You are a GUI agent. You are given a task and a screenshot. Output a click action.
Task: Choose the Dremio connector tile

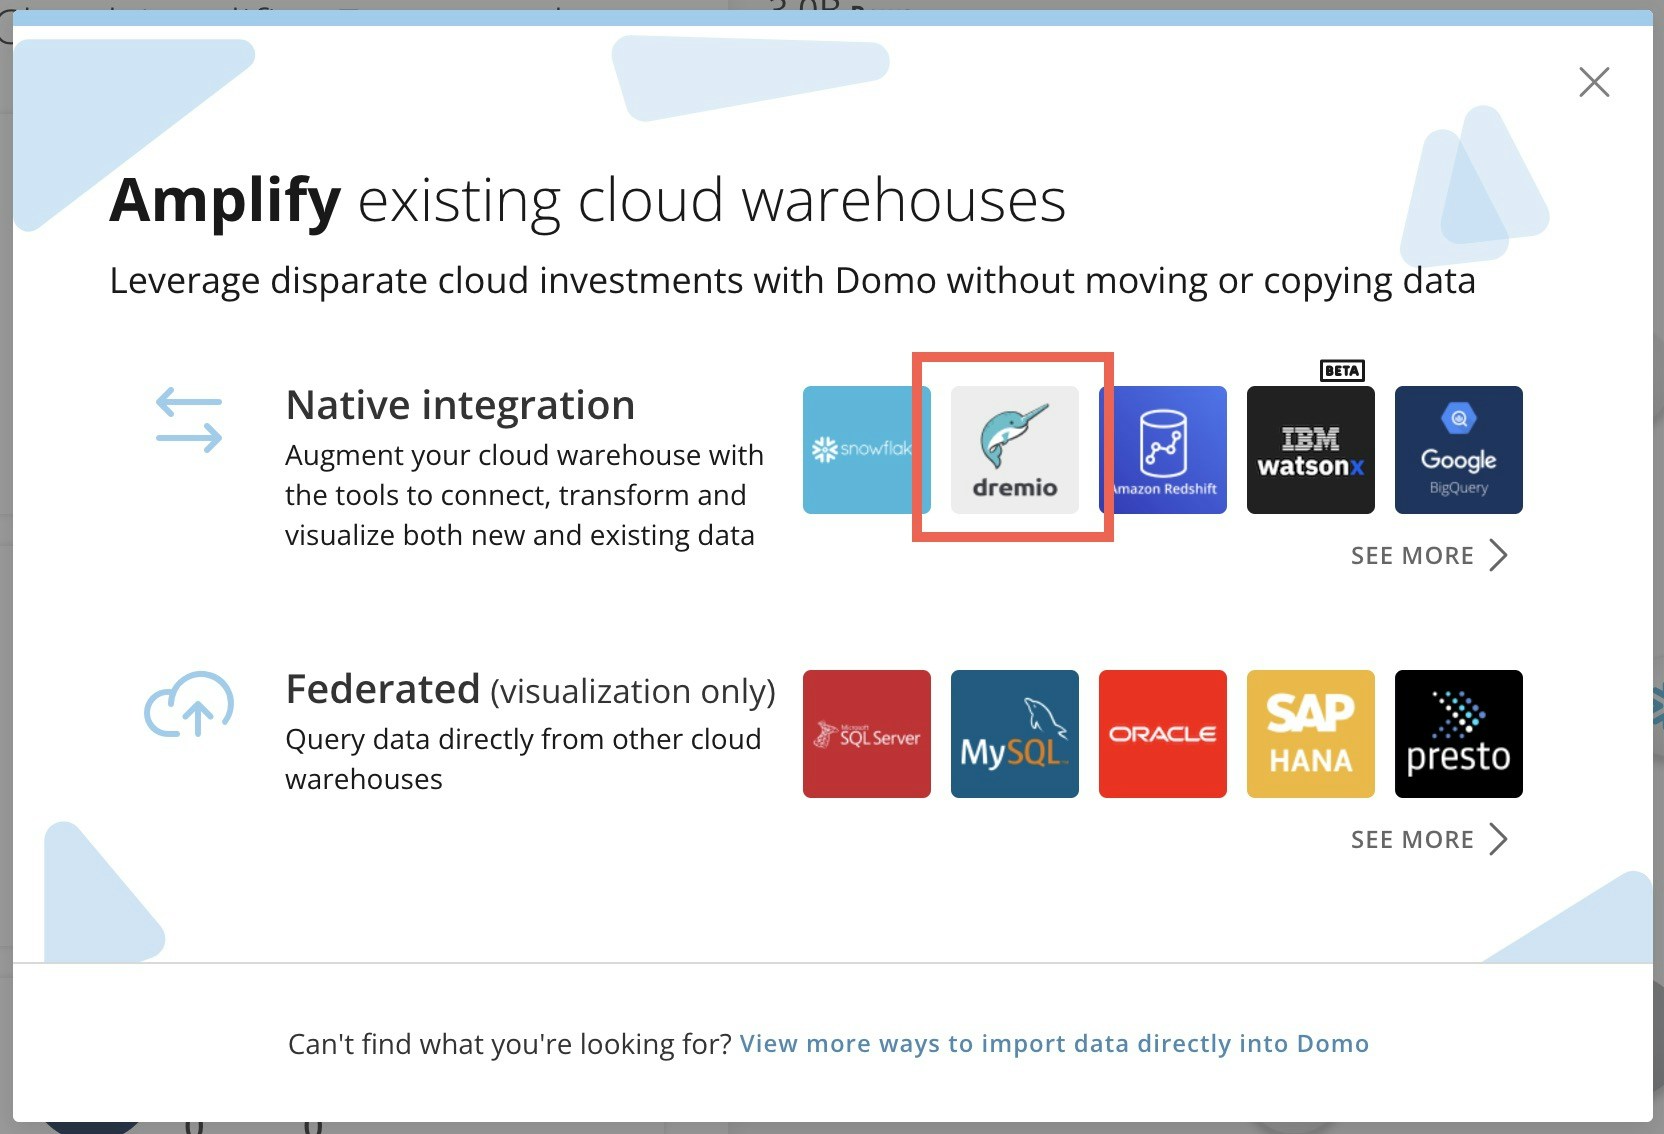(1014, 450)
